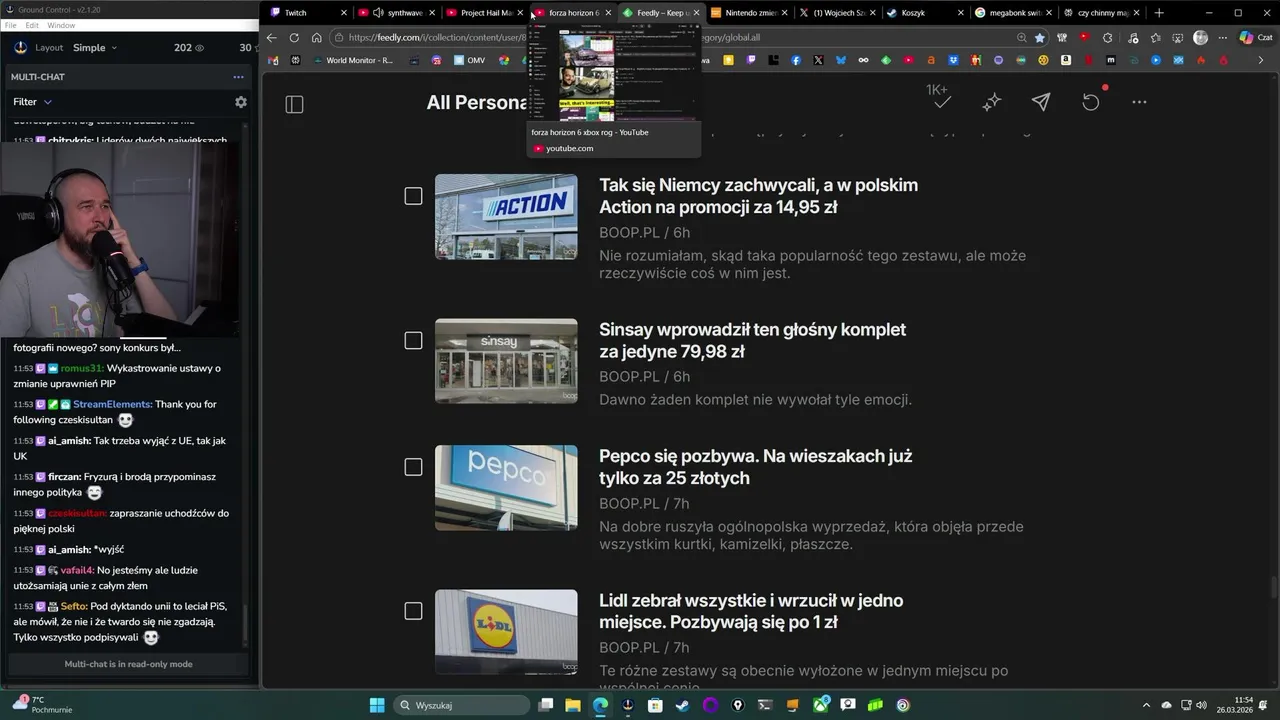This screenshot has height=720, width=1280.
Task: Open File Explorer from the taskbar
Action: (573, 705)
